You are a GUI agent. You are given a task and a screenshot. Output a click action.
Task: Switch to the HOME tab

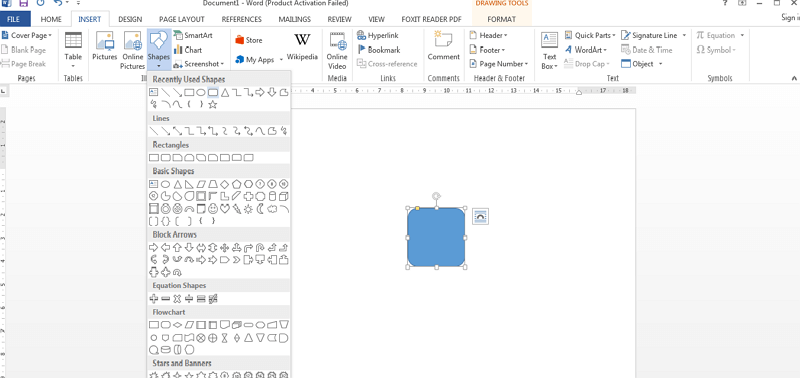pyautogui.click(x=51, y=19)
